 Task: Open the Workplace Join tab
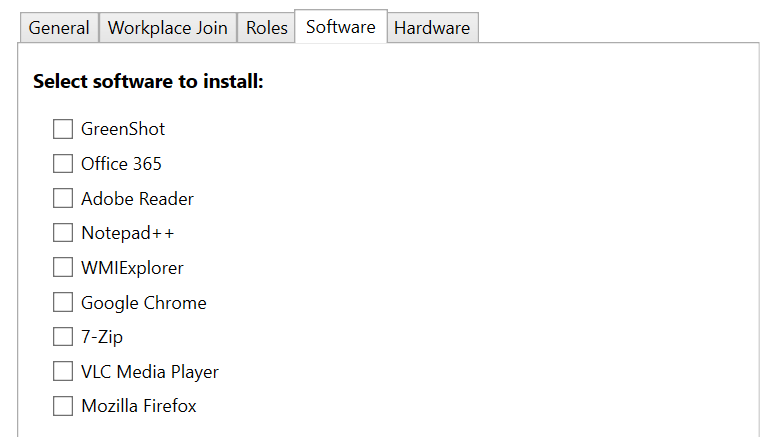click(x=168, y=28)
